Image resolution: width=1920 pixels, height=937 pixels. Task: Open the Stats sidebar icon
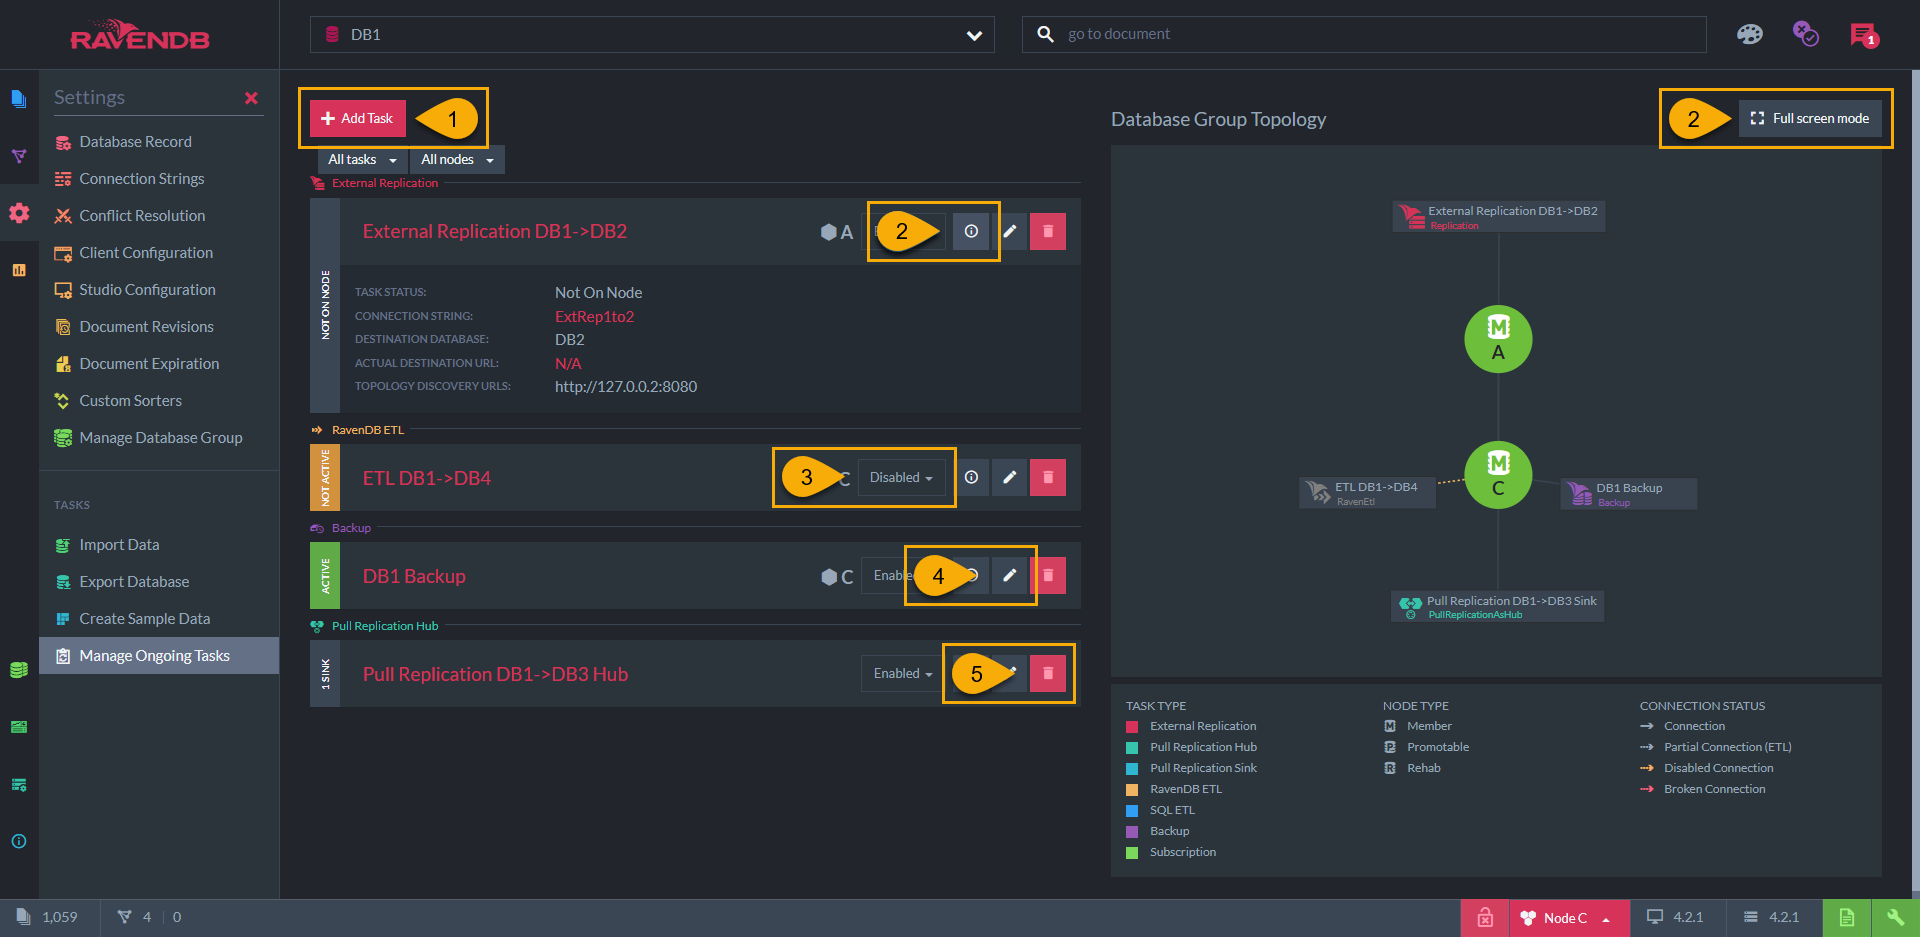pyautogui.click(x=19, y=270)
